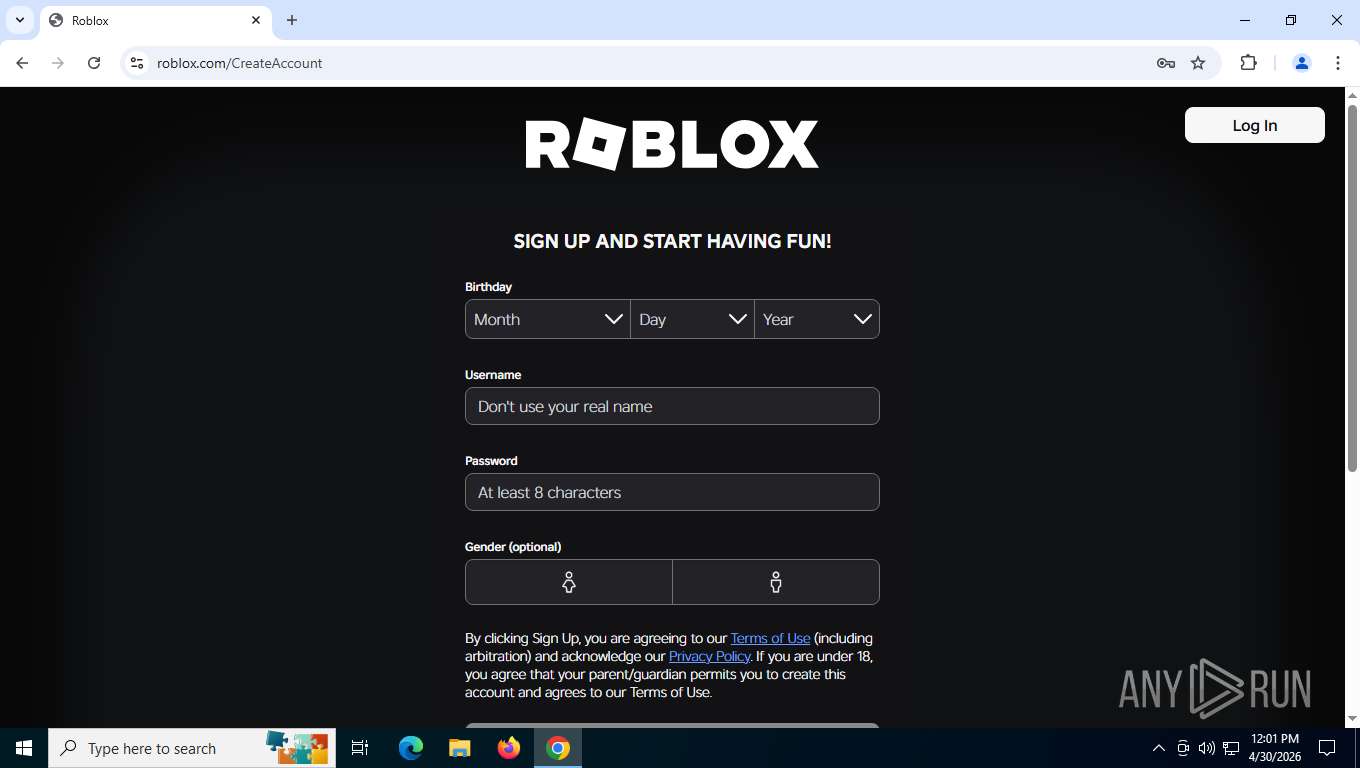
Task: Click the Password input field
Action: click(x=672, y=492)
